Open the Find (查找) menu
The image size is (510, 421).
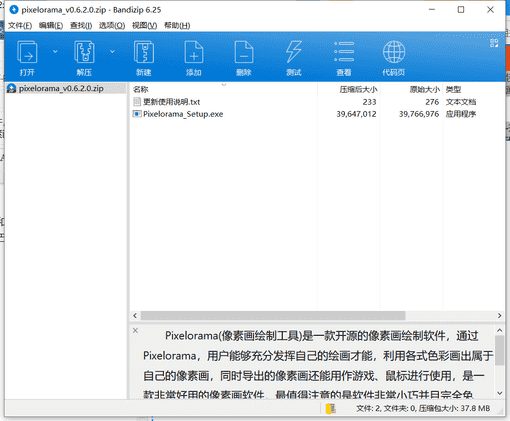tap(81, 25)
